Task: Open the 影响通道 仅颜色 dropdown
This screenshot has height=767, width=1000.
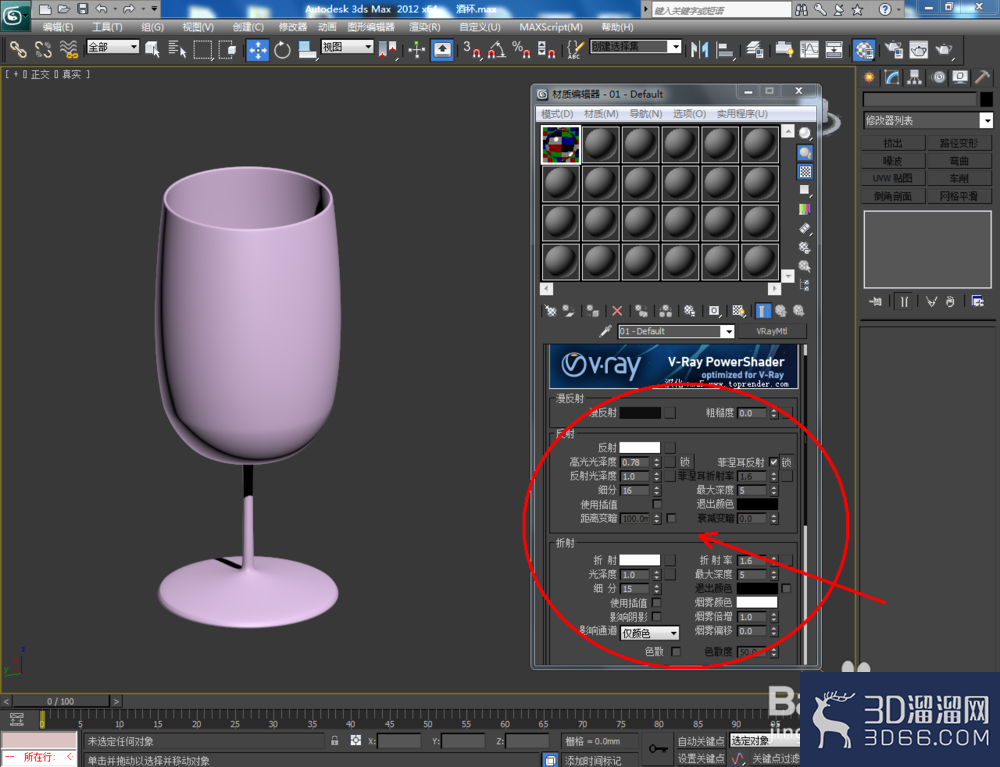Action: click(649, 632)
